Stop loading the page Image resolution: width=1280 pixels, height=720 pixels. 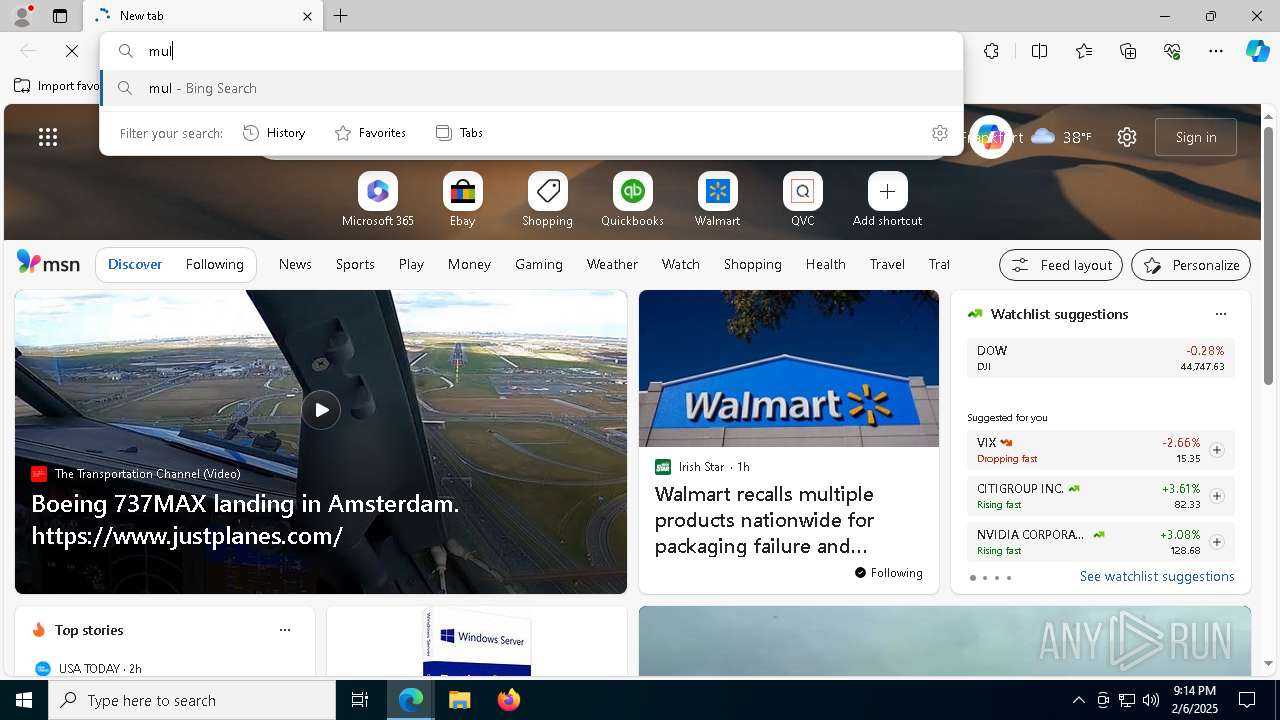click(72, 51)
